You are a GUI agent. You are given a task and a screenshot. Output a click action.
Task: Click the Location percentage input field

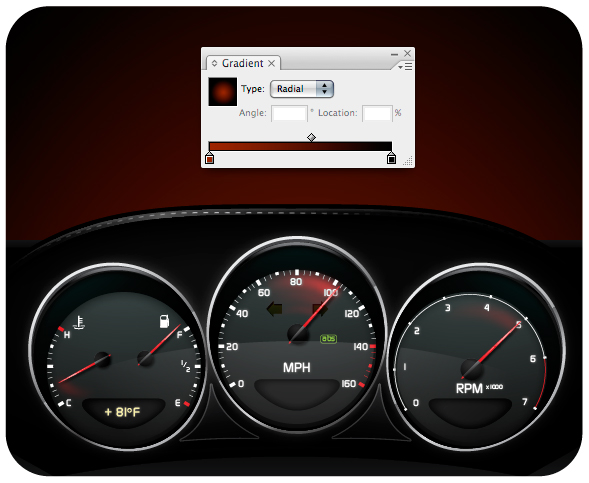(378, 113)
